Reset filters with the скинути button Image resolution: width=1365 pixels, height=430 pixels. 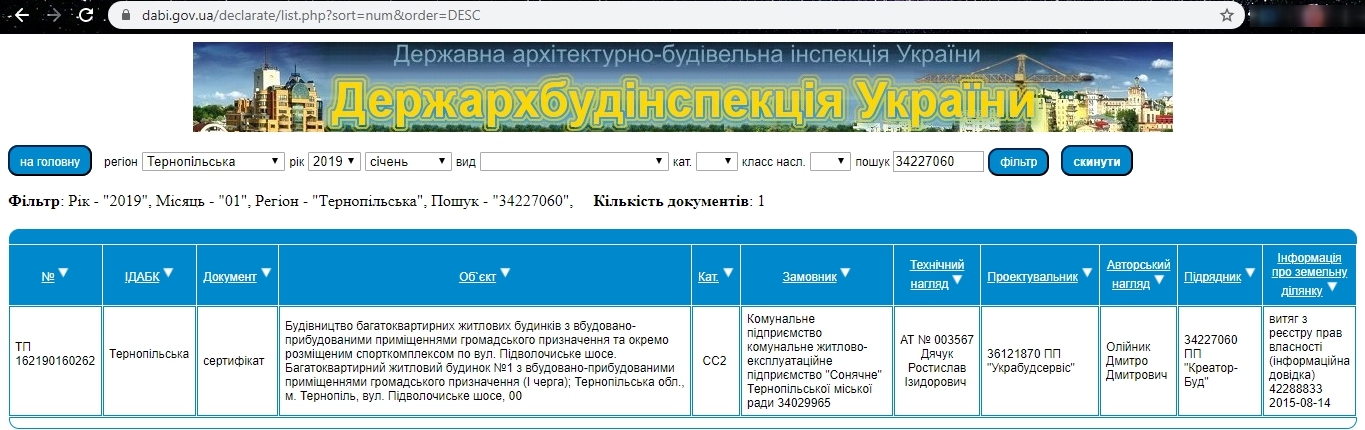click(x=1097, y=161)
